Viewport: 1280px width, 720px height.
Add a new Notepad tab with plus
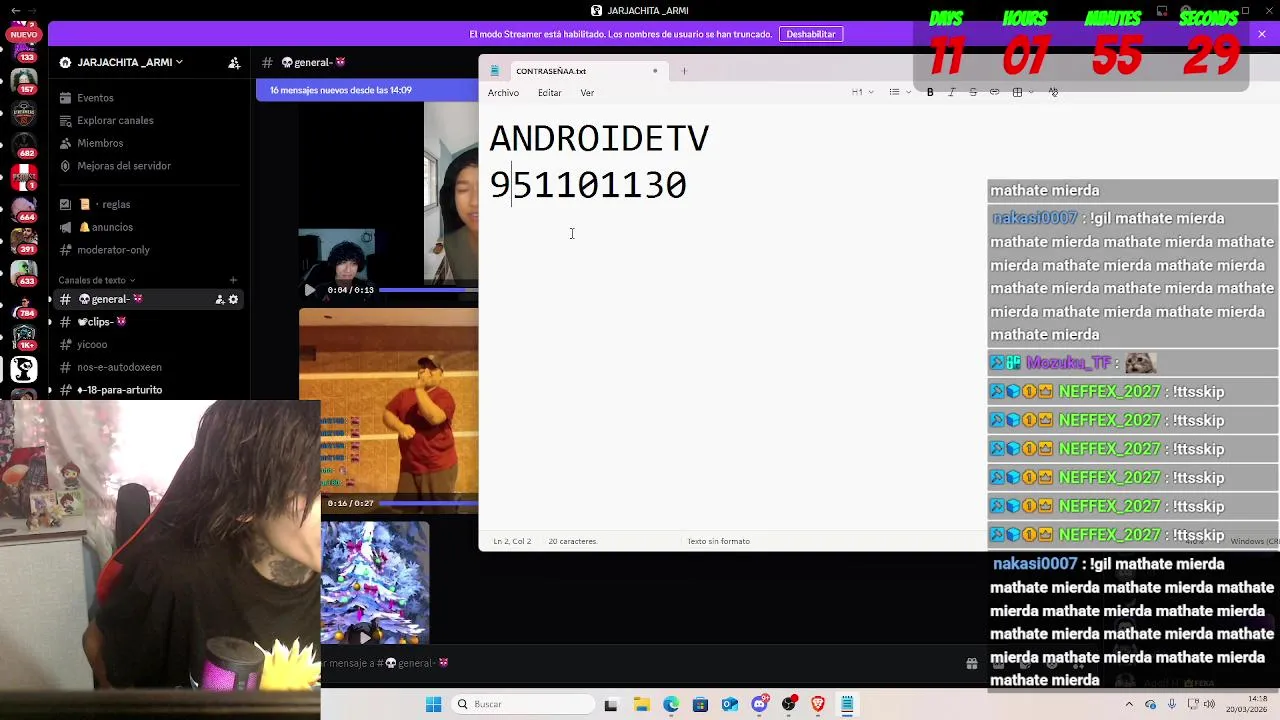[x=684, y=71]
